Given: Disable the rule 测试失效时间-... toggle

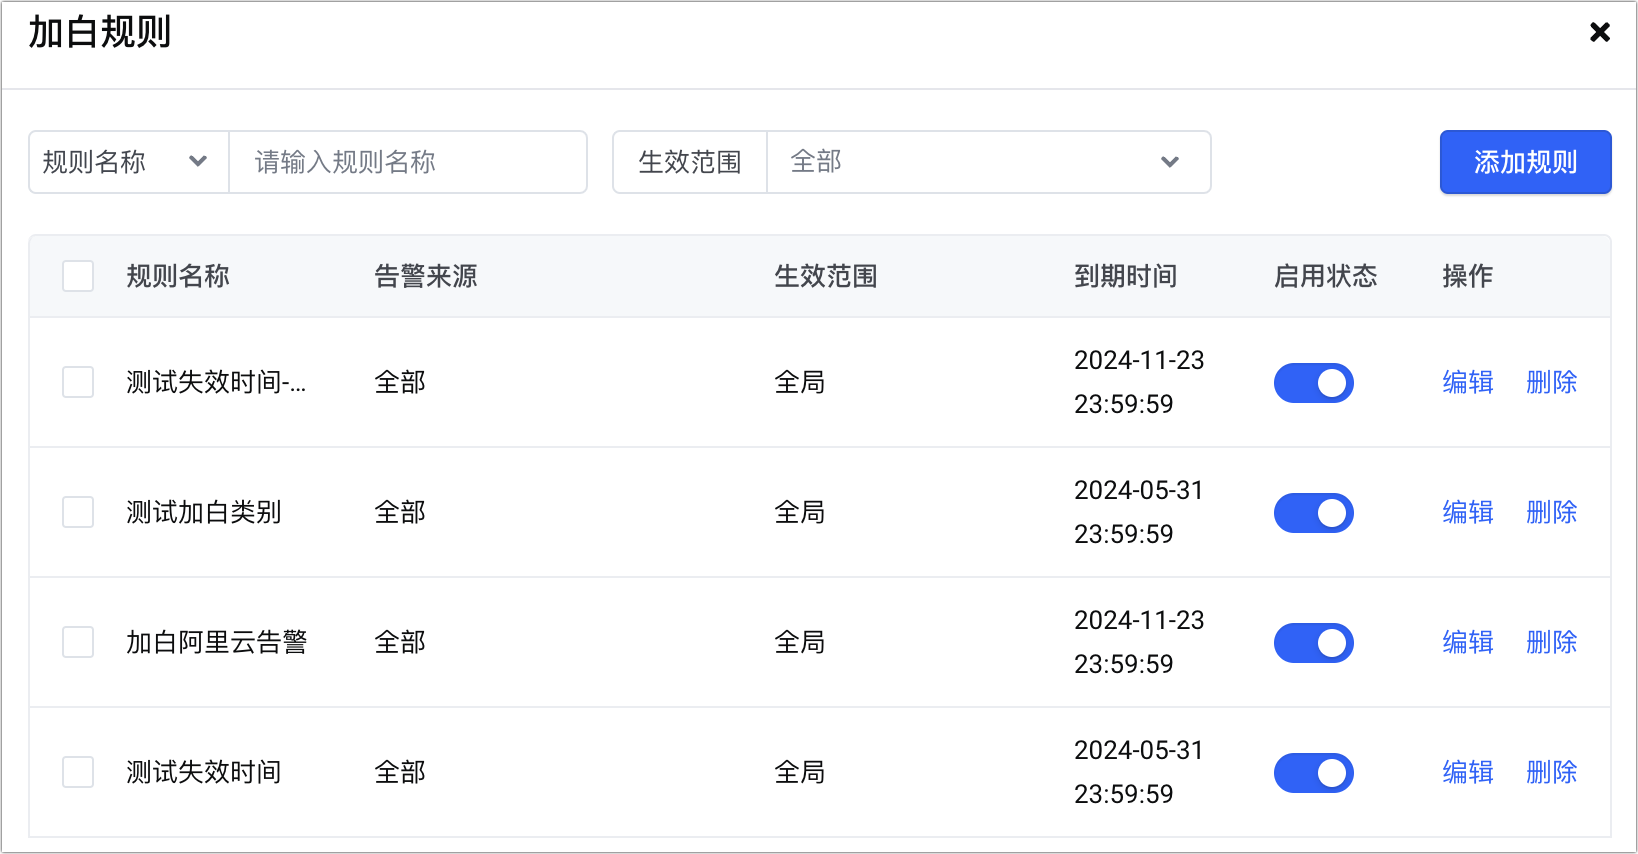Looking at the screenshot, I should coord(1314,383).
